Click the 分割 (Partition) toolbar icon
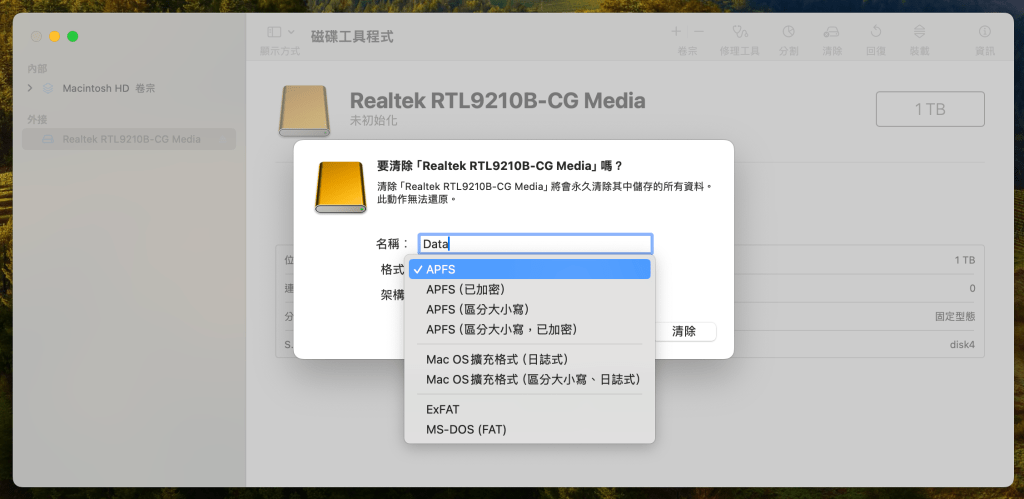The width and height of the screenshot is (1024, 499). [x=788, y=33]
